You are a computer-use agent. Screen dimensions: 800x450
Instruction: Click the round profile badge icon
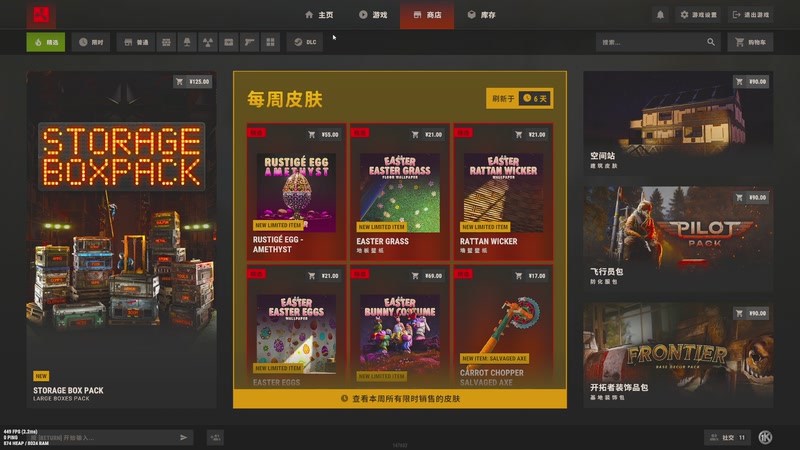pos(765,437)
